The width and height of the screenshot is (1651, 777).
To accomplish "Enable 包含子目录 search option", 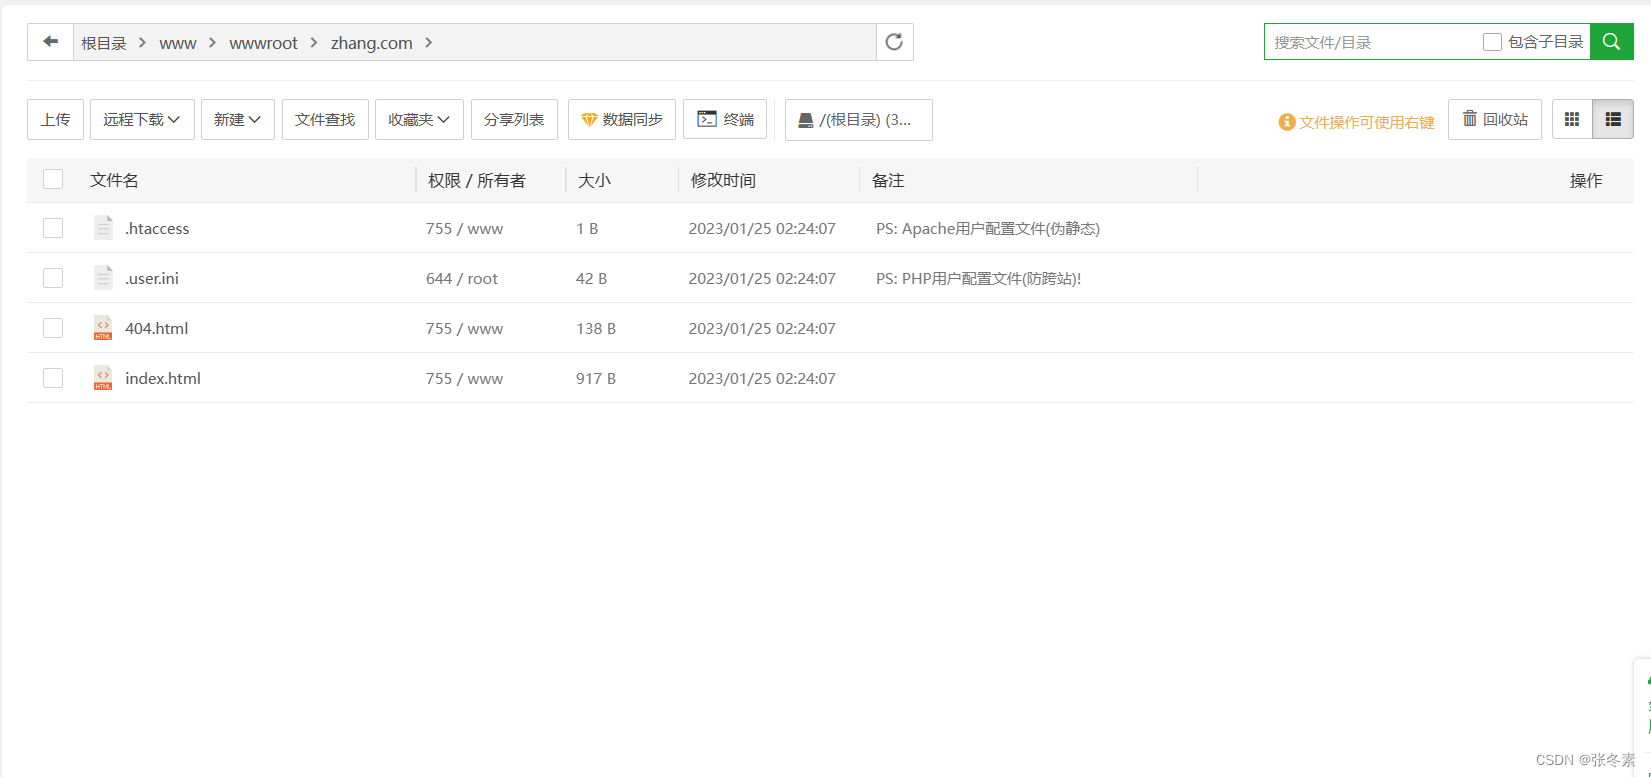I will (1492, 42).
